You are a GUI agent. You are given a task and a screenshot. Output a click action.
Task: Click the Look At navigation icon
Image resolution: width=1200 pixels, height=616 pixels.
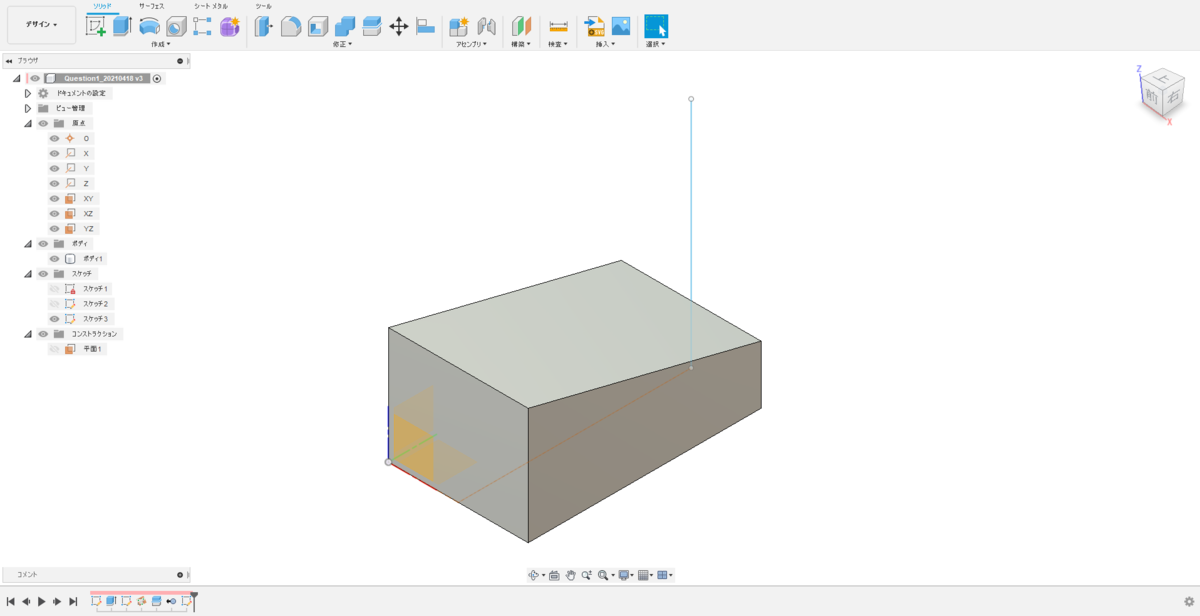554,575
